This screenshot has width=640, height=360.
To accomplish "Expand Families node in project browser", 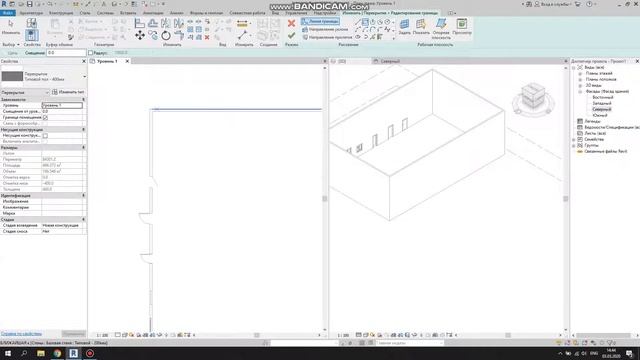I will (x=574, y=140).
